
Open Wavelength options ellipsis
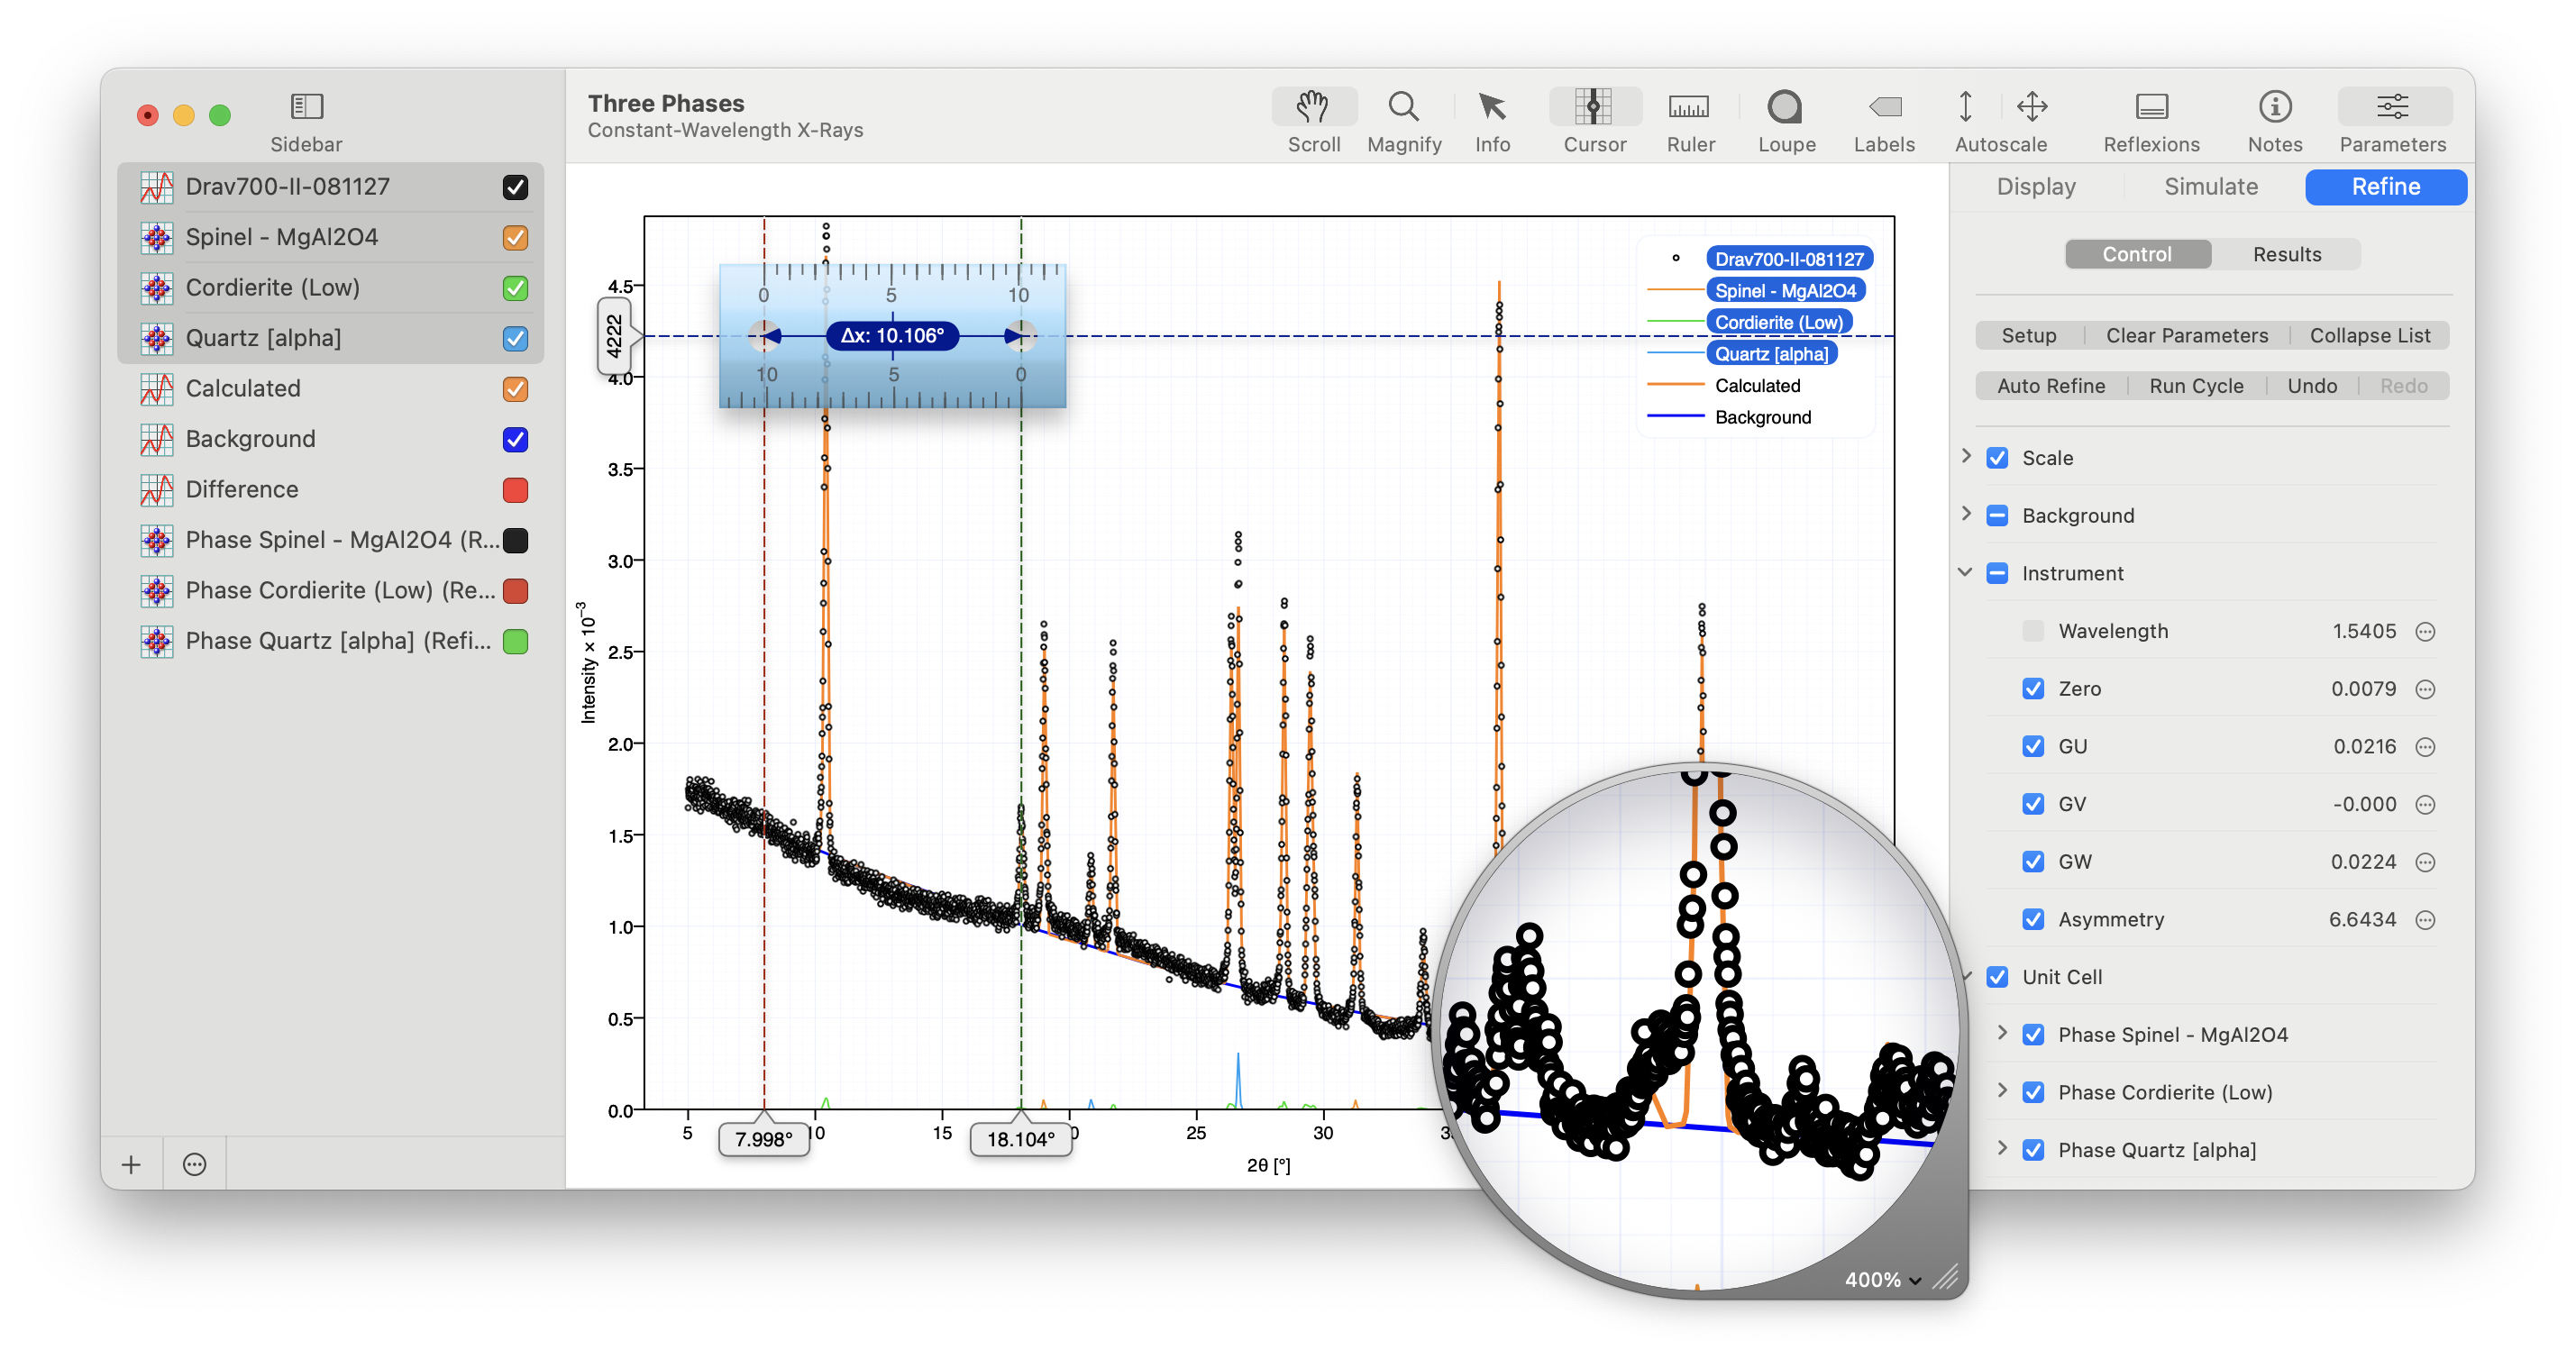tap(2424, 631)
